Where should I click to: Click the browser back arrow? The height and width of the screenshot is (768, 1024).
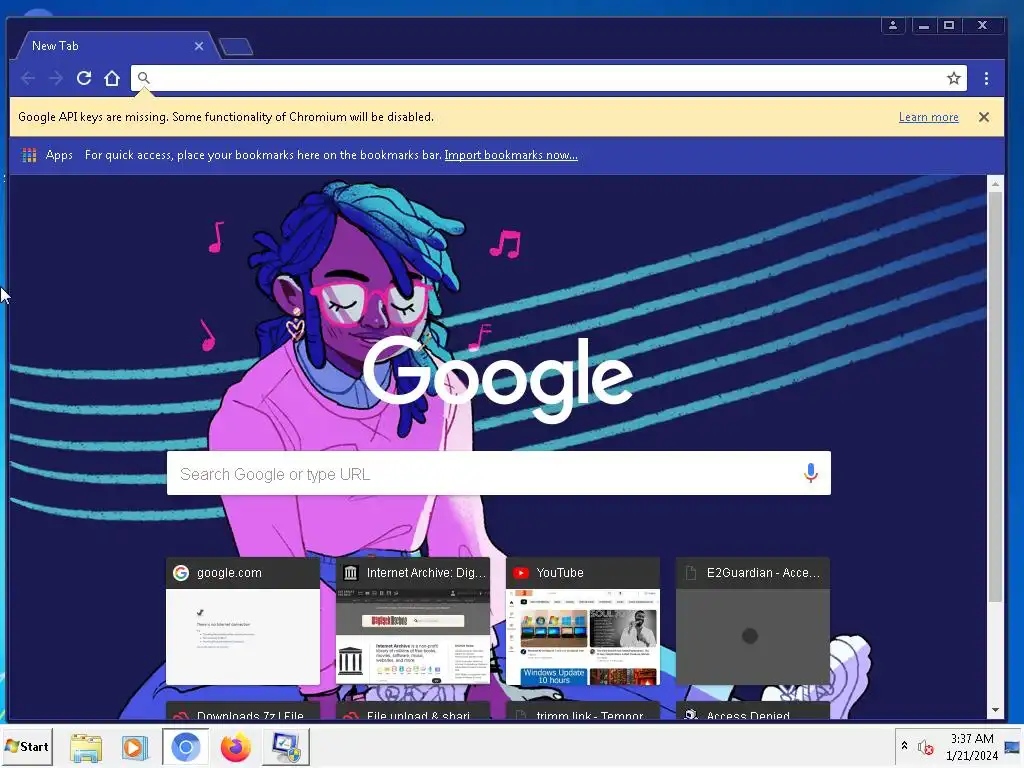(28, 78)
